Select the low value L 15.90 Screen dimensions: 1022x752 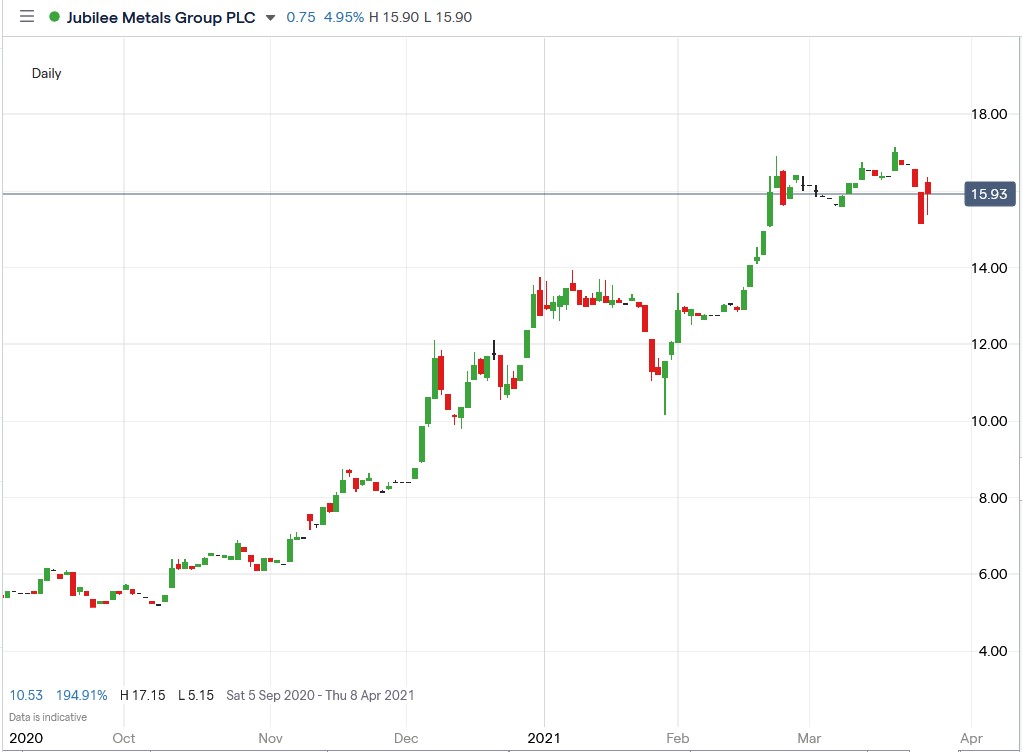(x=452, y=17)
